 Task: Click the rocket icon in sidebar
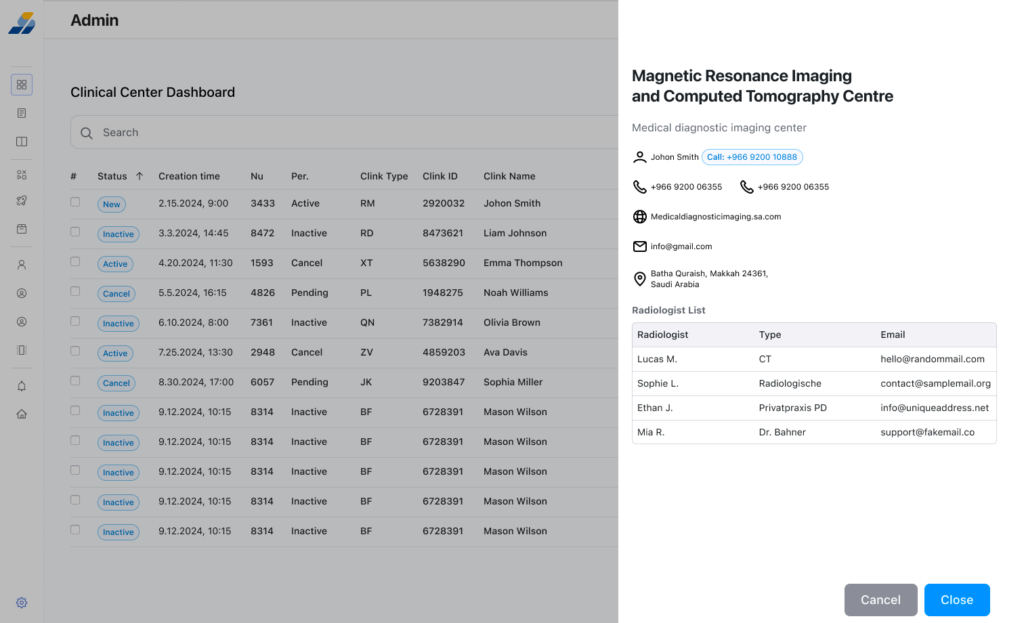22,201
